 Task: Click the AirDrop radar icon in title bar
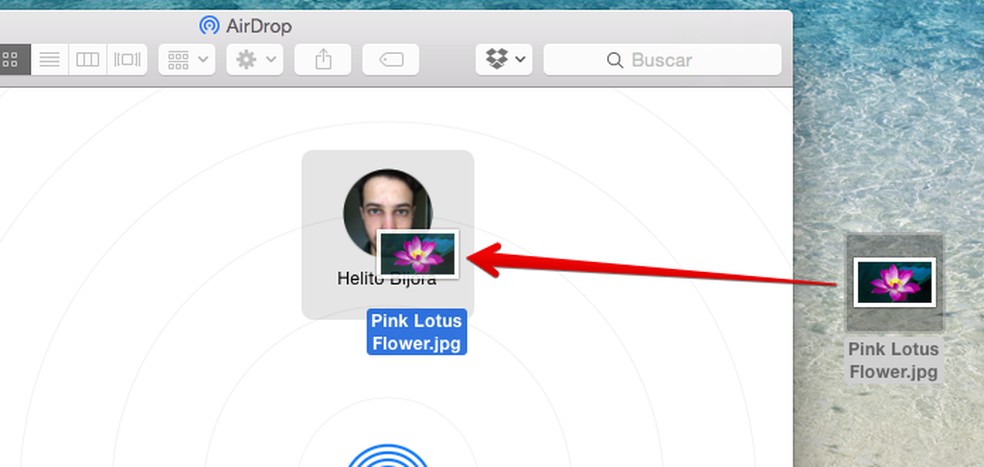[x=209, y=26]
